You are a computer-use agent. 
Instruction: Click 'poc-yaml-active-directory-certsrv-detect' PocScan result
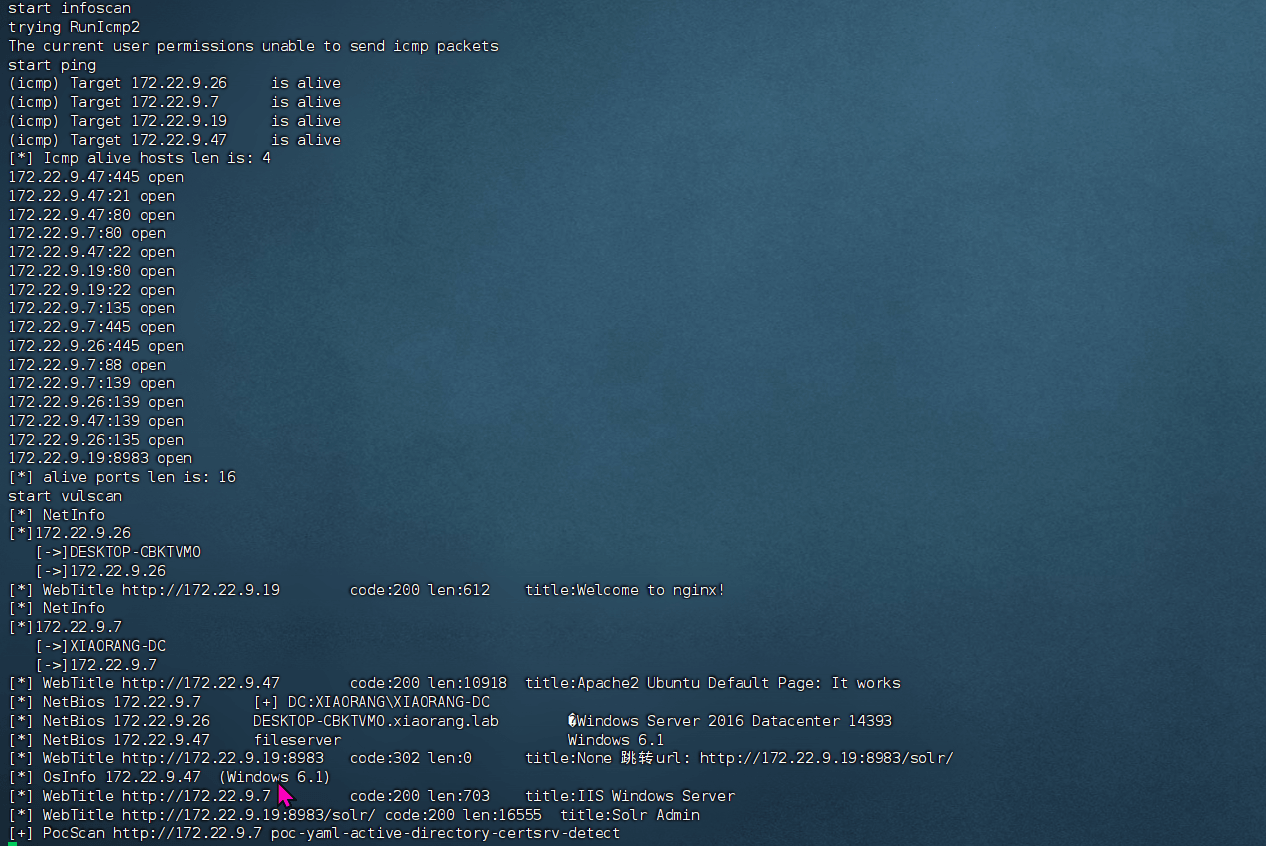click(445, 833)
